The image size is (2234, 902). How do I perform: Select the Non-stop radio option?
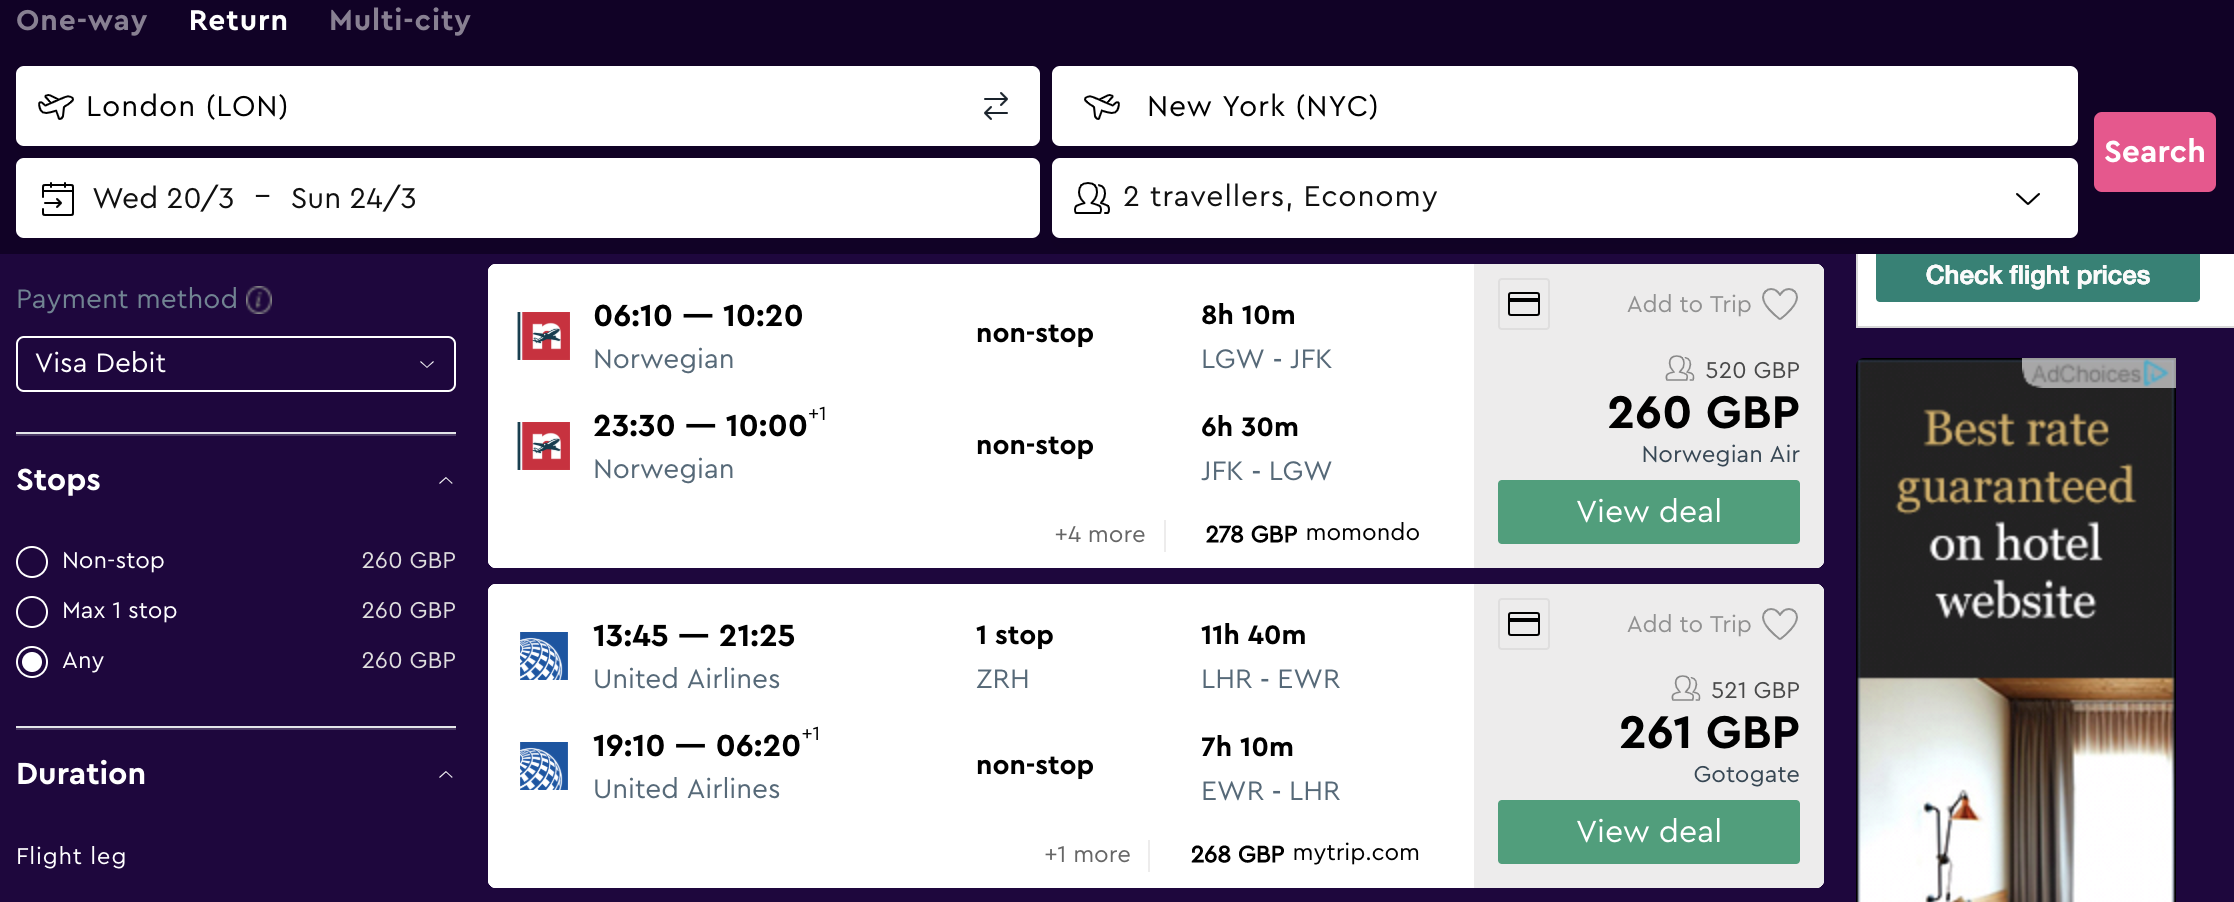[x=32, y=562]
